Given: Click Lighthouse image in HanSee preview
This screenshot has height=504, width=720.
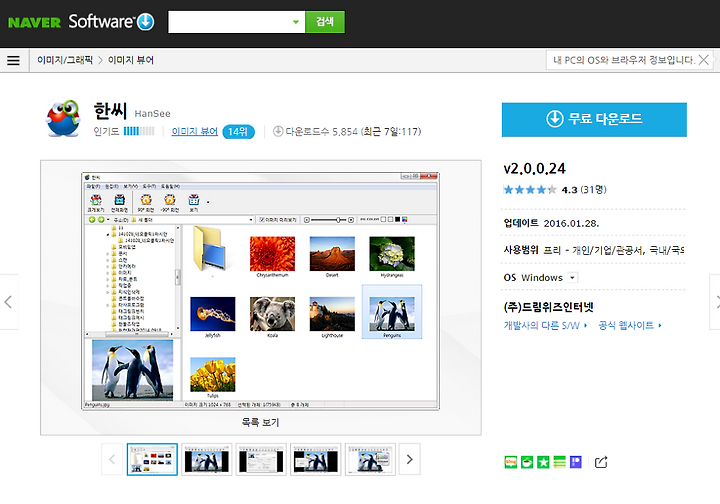Looking at the screenshot, I should 332,314.
